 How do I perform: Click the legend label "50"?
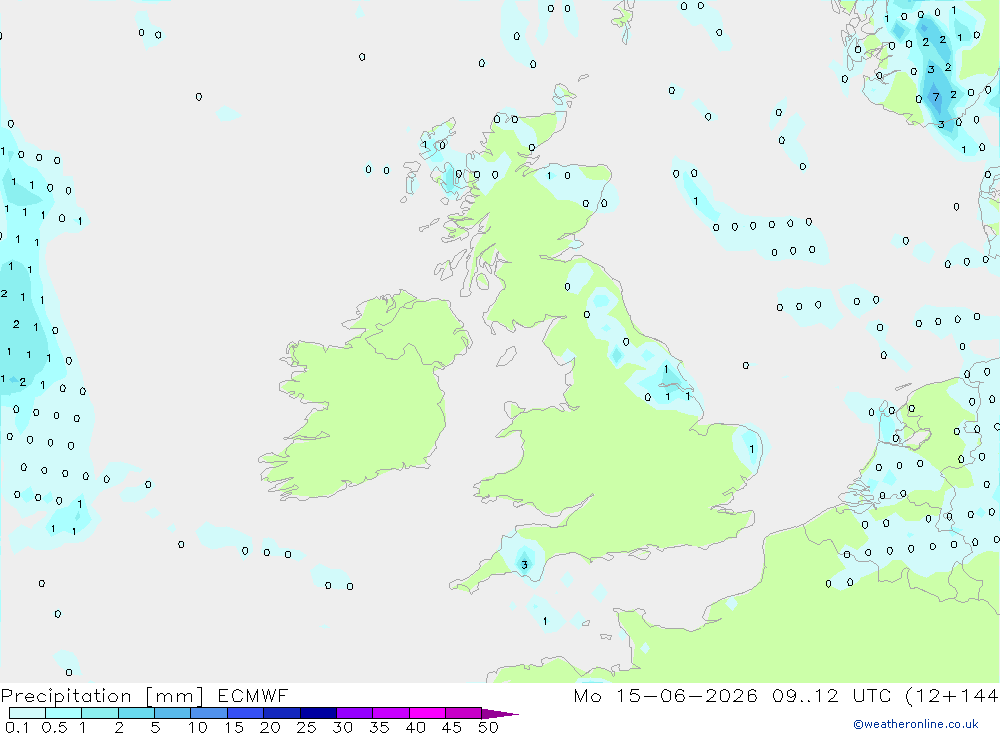click(x=488, y=727)
